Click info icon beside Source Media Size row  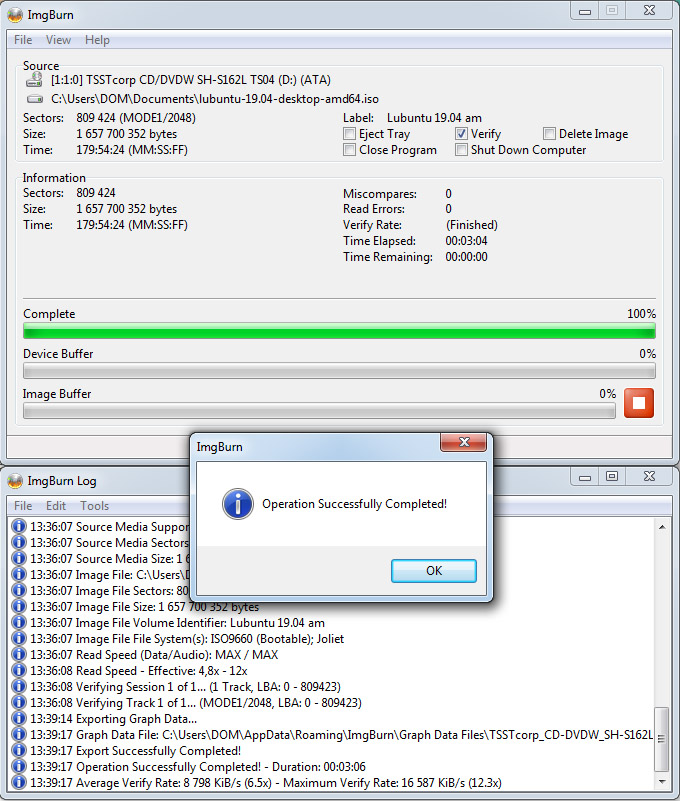18,558
